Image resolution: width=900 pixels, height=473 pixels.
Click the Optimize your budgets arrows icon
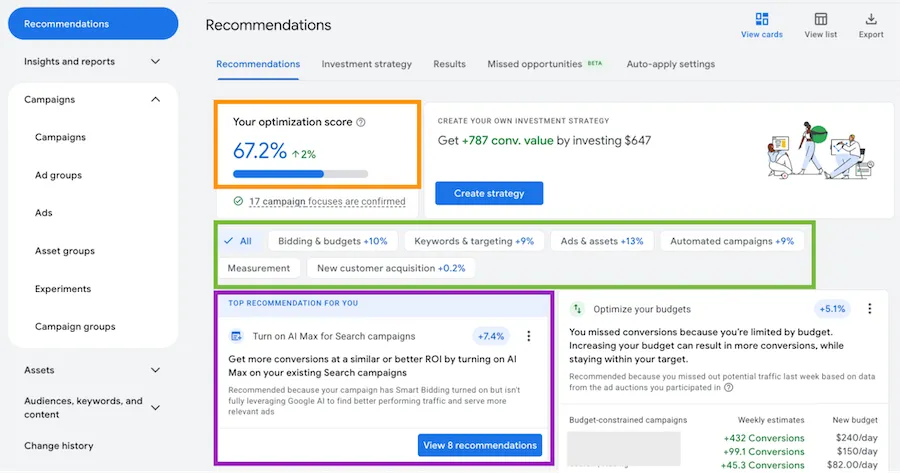click(577, 309)
